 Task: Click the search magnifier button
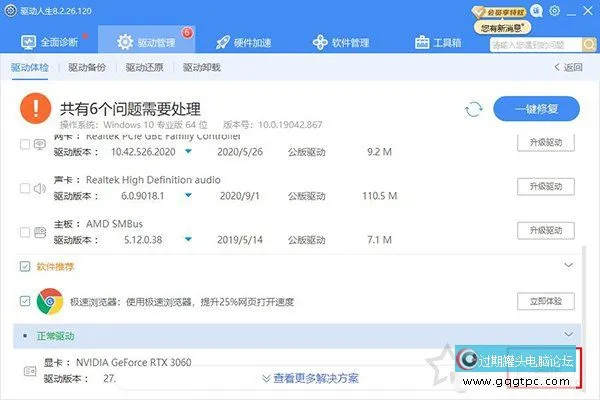click(589, 45)
